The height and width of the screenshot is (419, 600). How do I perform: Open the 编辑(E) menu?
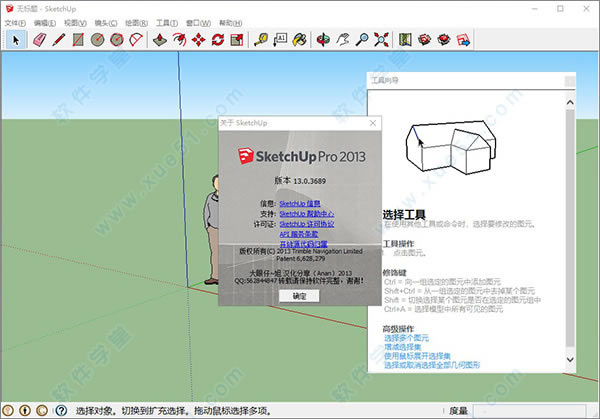(x=45, y=23)
